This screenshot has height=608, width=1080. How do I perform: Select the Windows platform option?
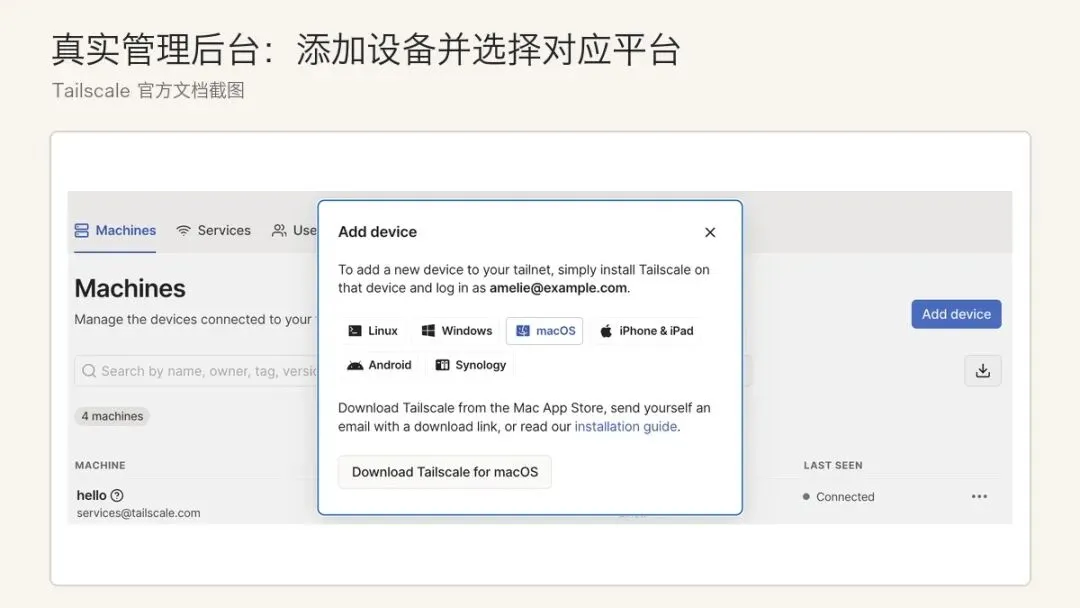click(457, 331)
